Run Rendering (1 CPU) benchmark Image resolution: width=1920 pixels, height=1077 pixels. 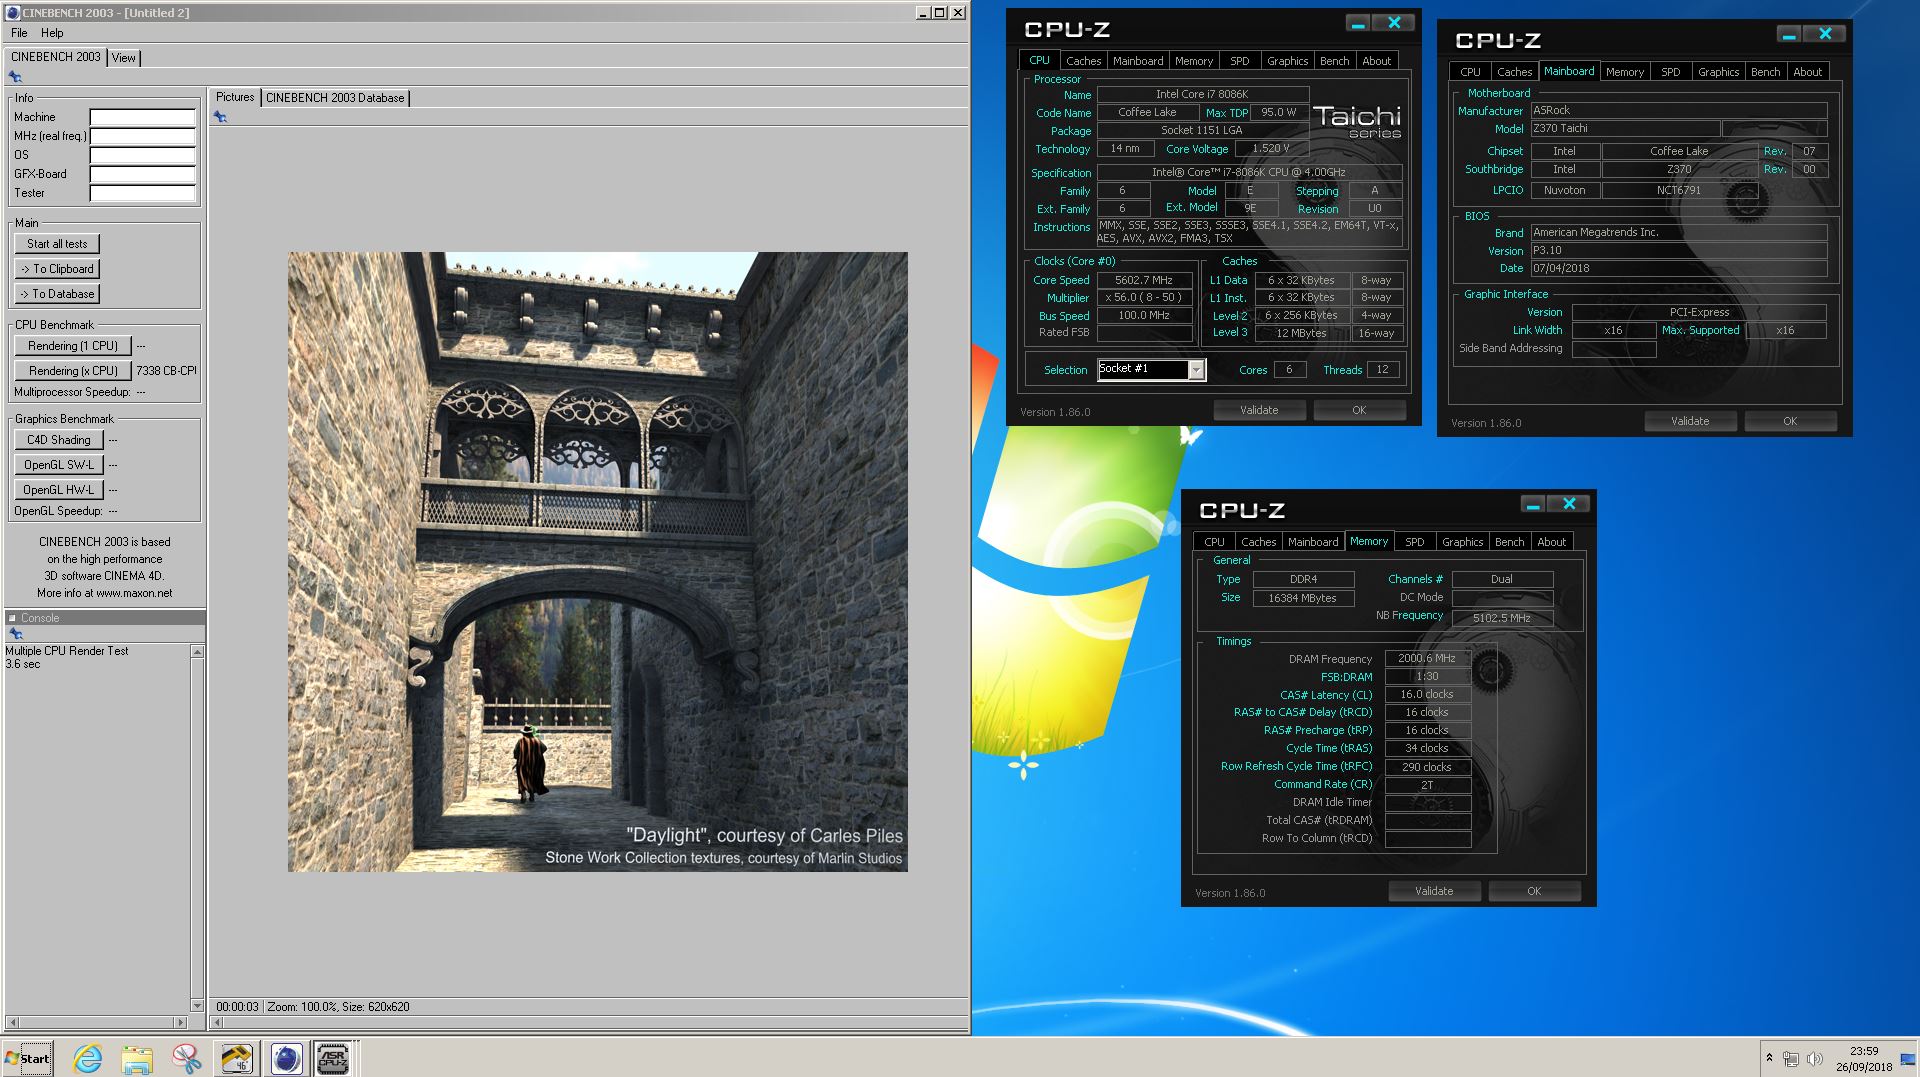pos(73,346)
